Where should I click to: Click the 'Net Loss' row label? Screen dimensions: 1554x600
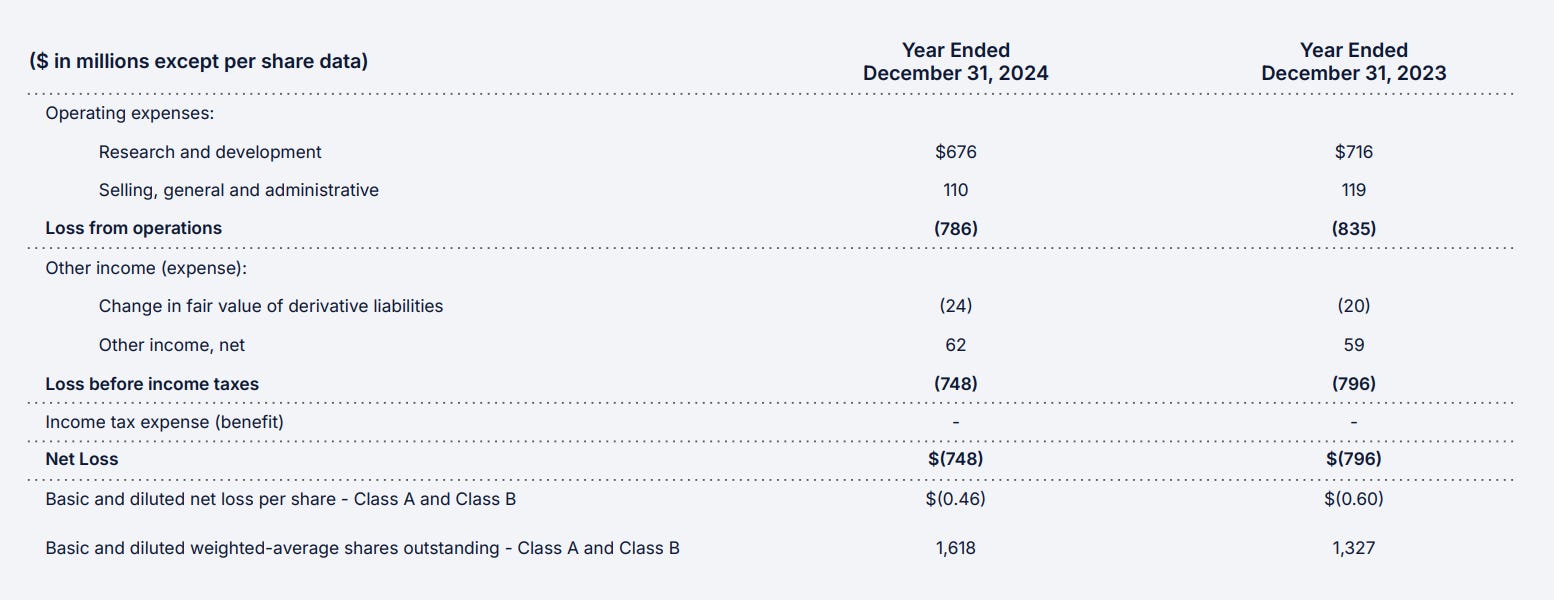(81, 459)
